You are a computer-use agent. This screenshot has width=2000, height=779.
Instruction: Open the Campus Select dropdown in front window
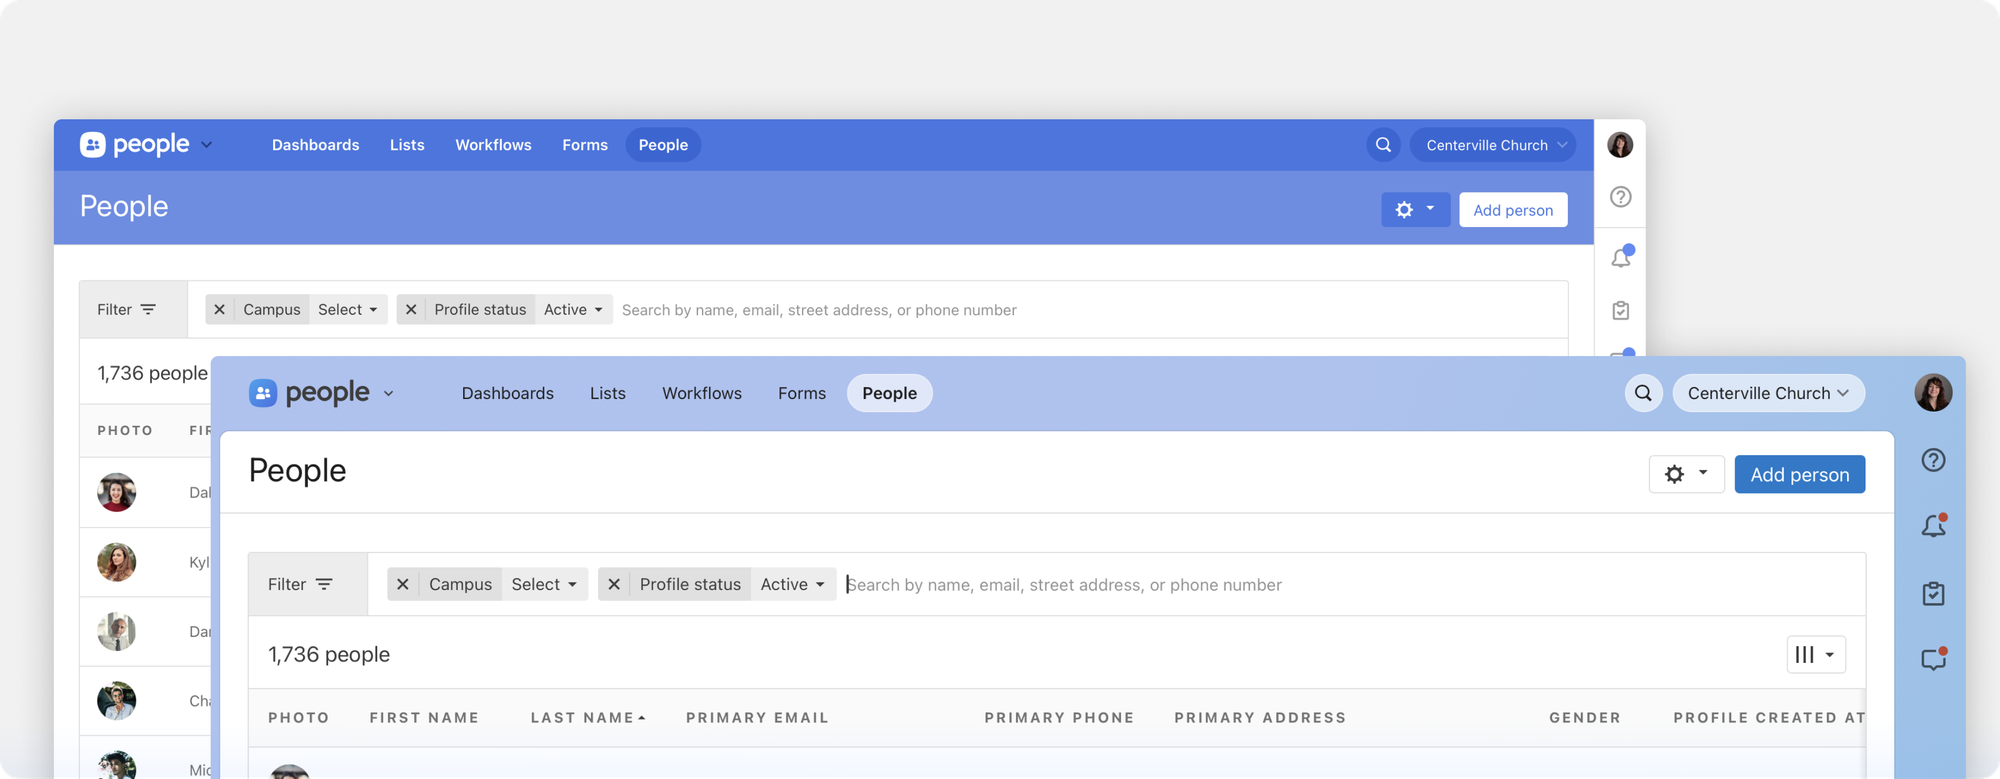click(x=544, y=584)
